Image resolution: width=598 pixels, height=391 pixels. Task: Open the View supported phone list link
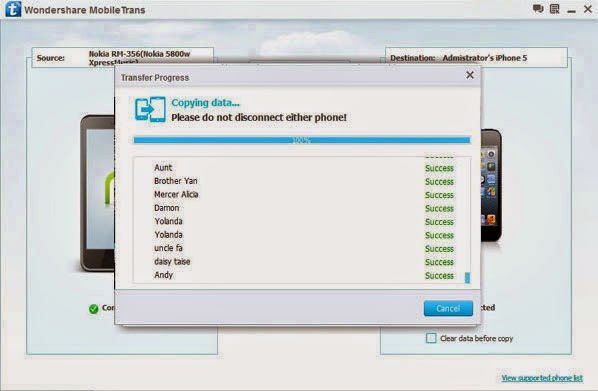click(x=542, y=378)
